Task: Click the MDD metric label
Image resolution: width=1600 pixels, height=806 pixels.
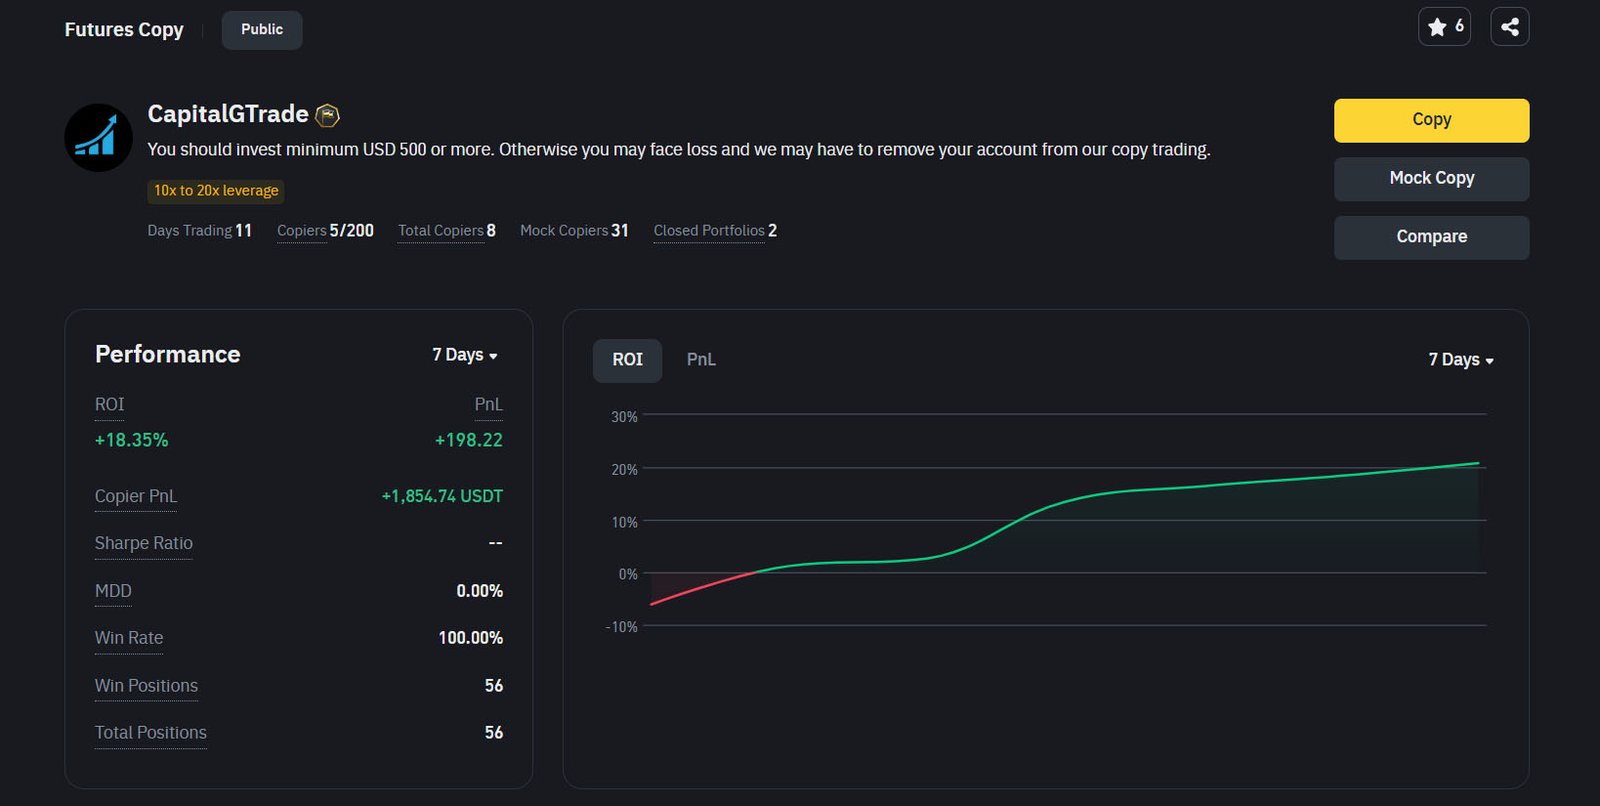Action: 113,591
